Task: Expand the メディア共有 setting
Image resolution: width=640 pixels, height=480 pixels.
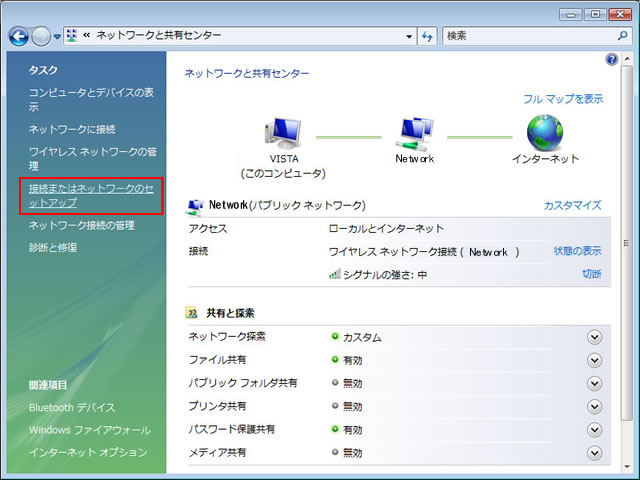Action: point(595,453)
